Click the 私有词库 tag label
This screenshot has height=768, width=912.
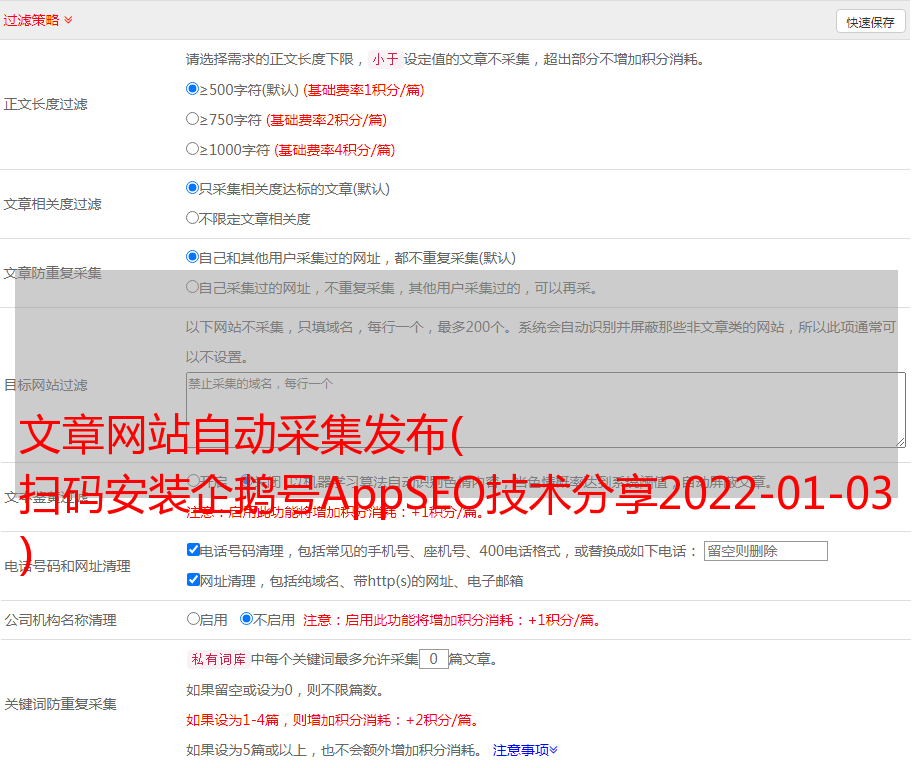pyautogui.click(x=216, y=660)
